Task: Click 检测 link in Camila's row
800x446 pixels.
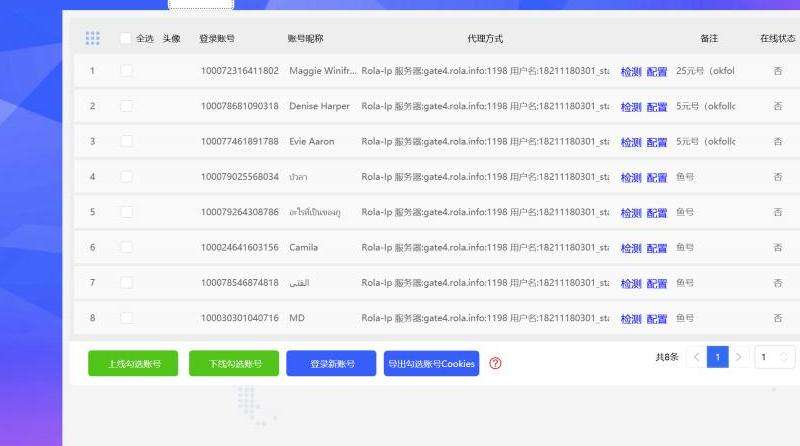Action: point(631,248)
